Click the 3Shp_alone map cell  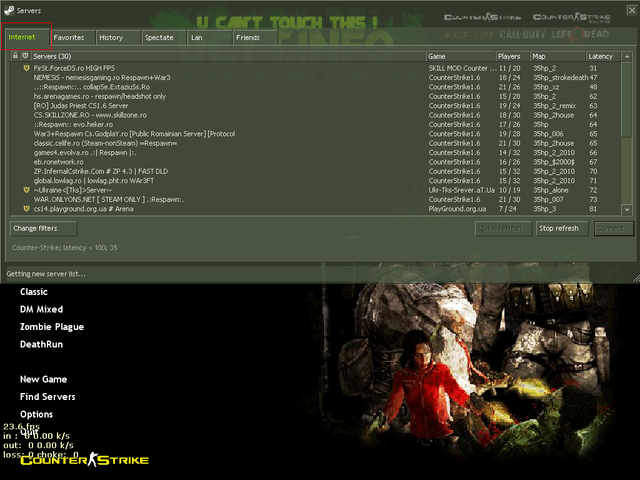point(550,190)
